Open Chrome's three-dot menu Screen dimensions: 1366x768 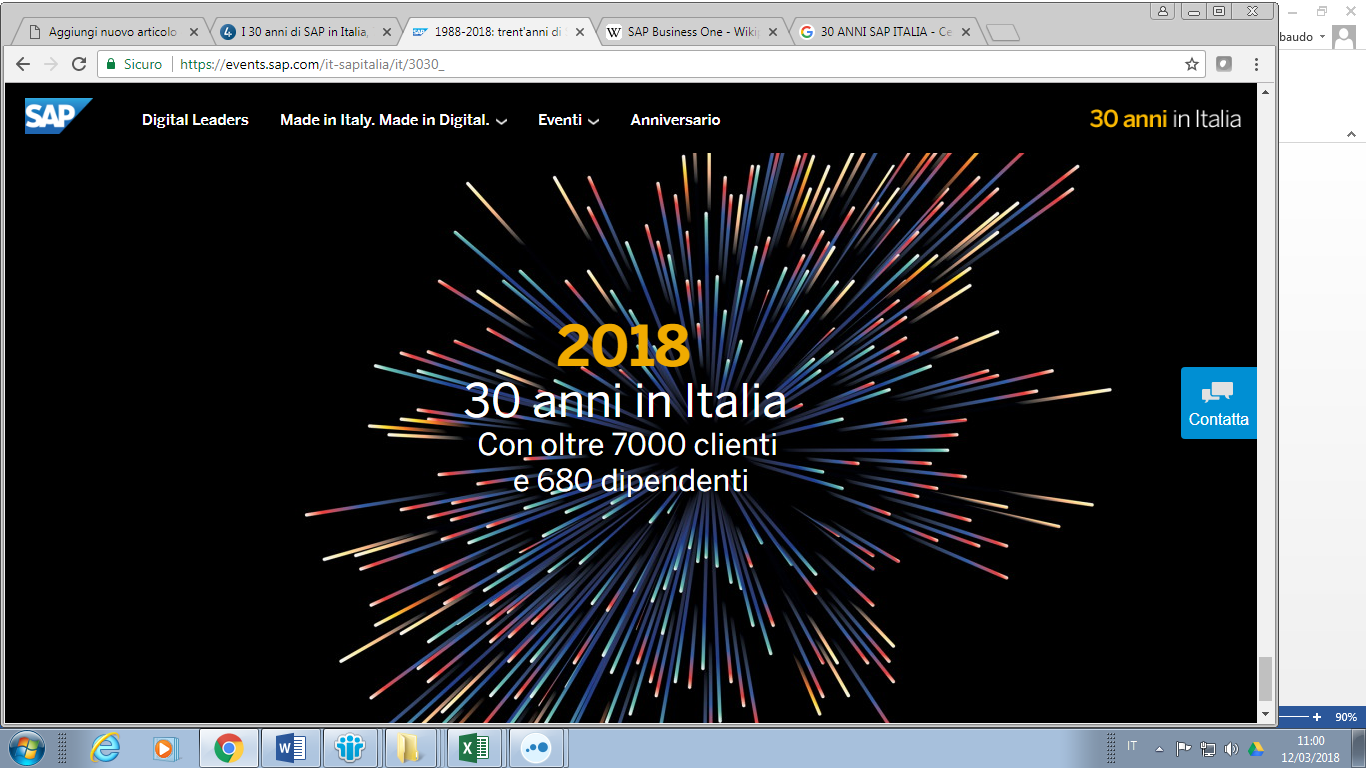pos(1256,64)
